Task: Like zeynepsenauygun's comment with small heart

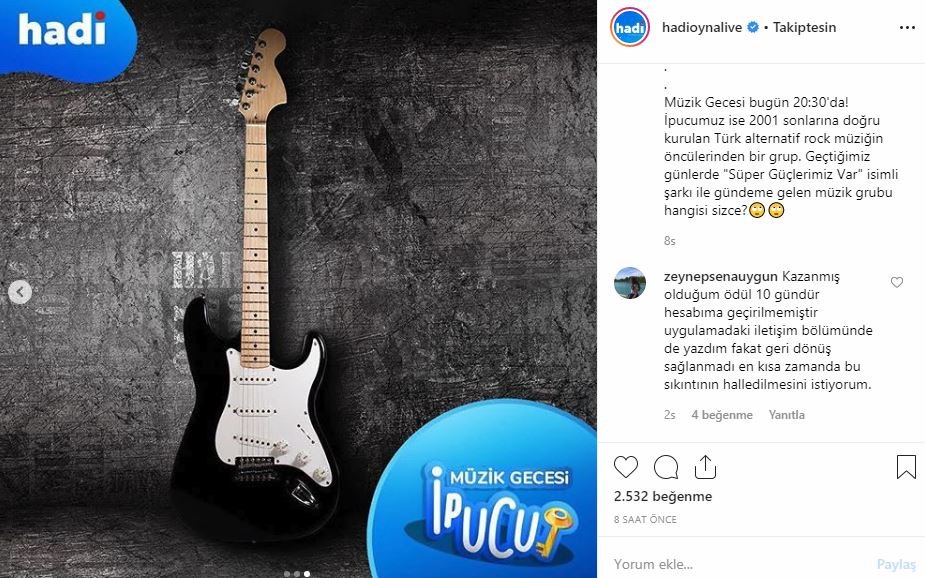Action: [897, 283]
